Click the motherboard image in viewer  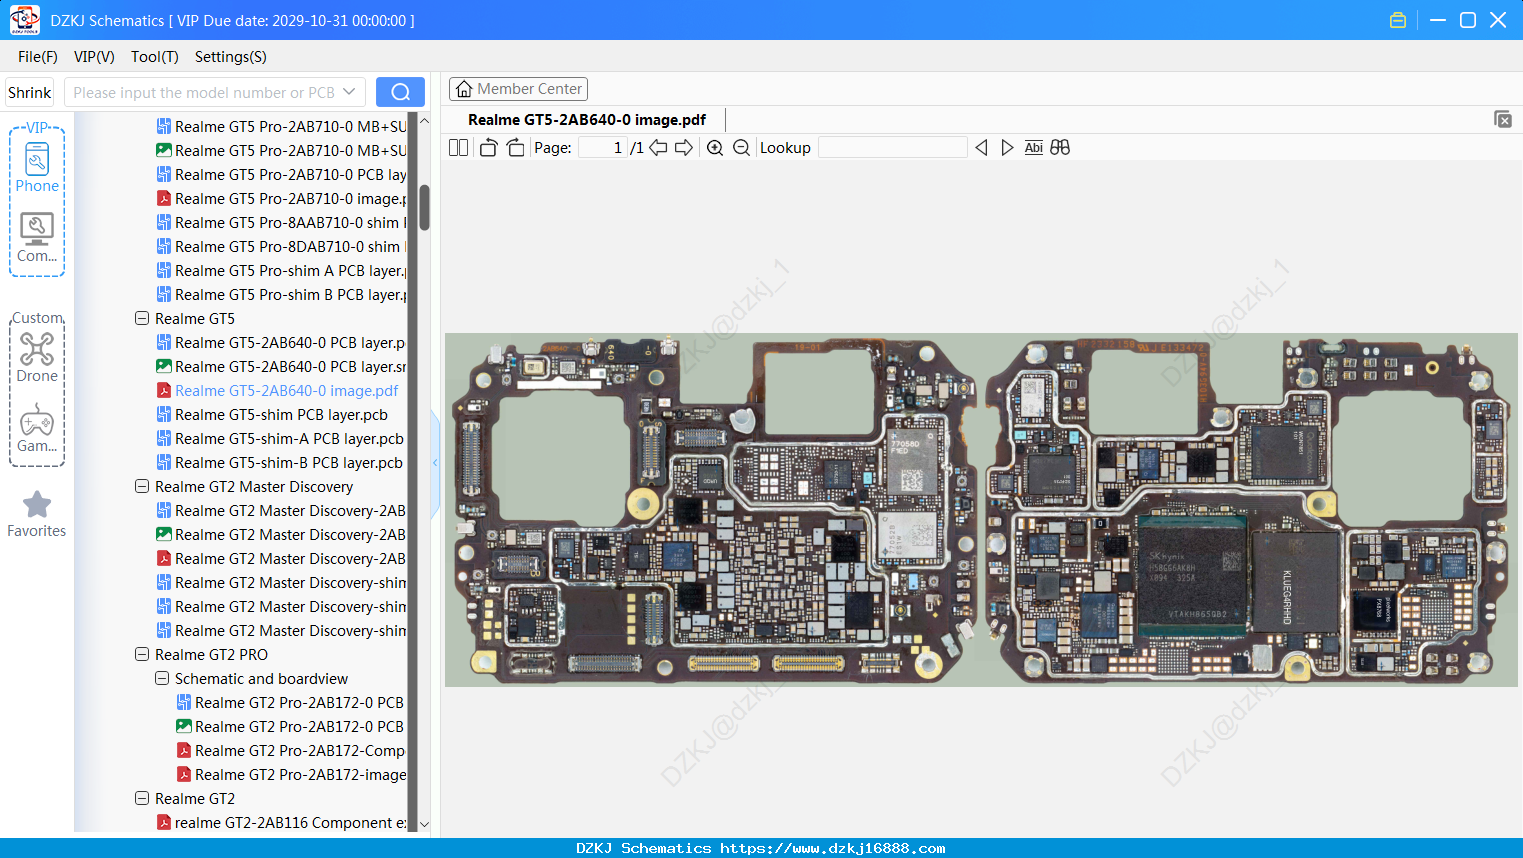pyautogui.click(x=981, y=510)
